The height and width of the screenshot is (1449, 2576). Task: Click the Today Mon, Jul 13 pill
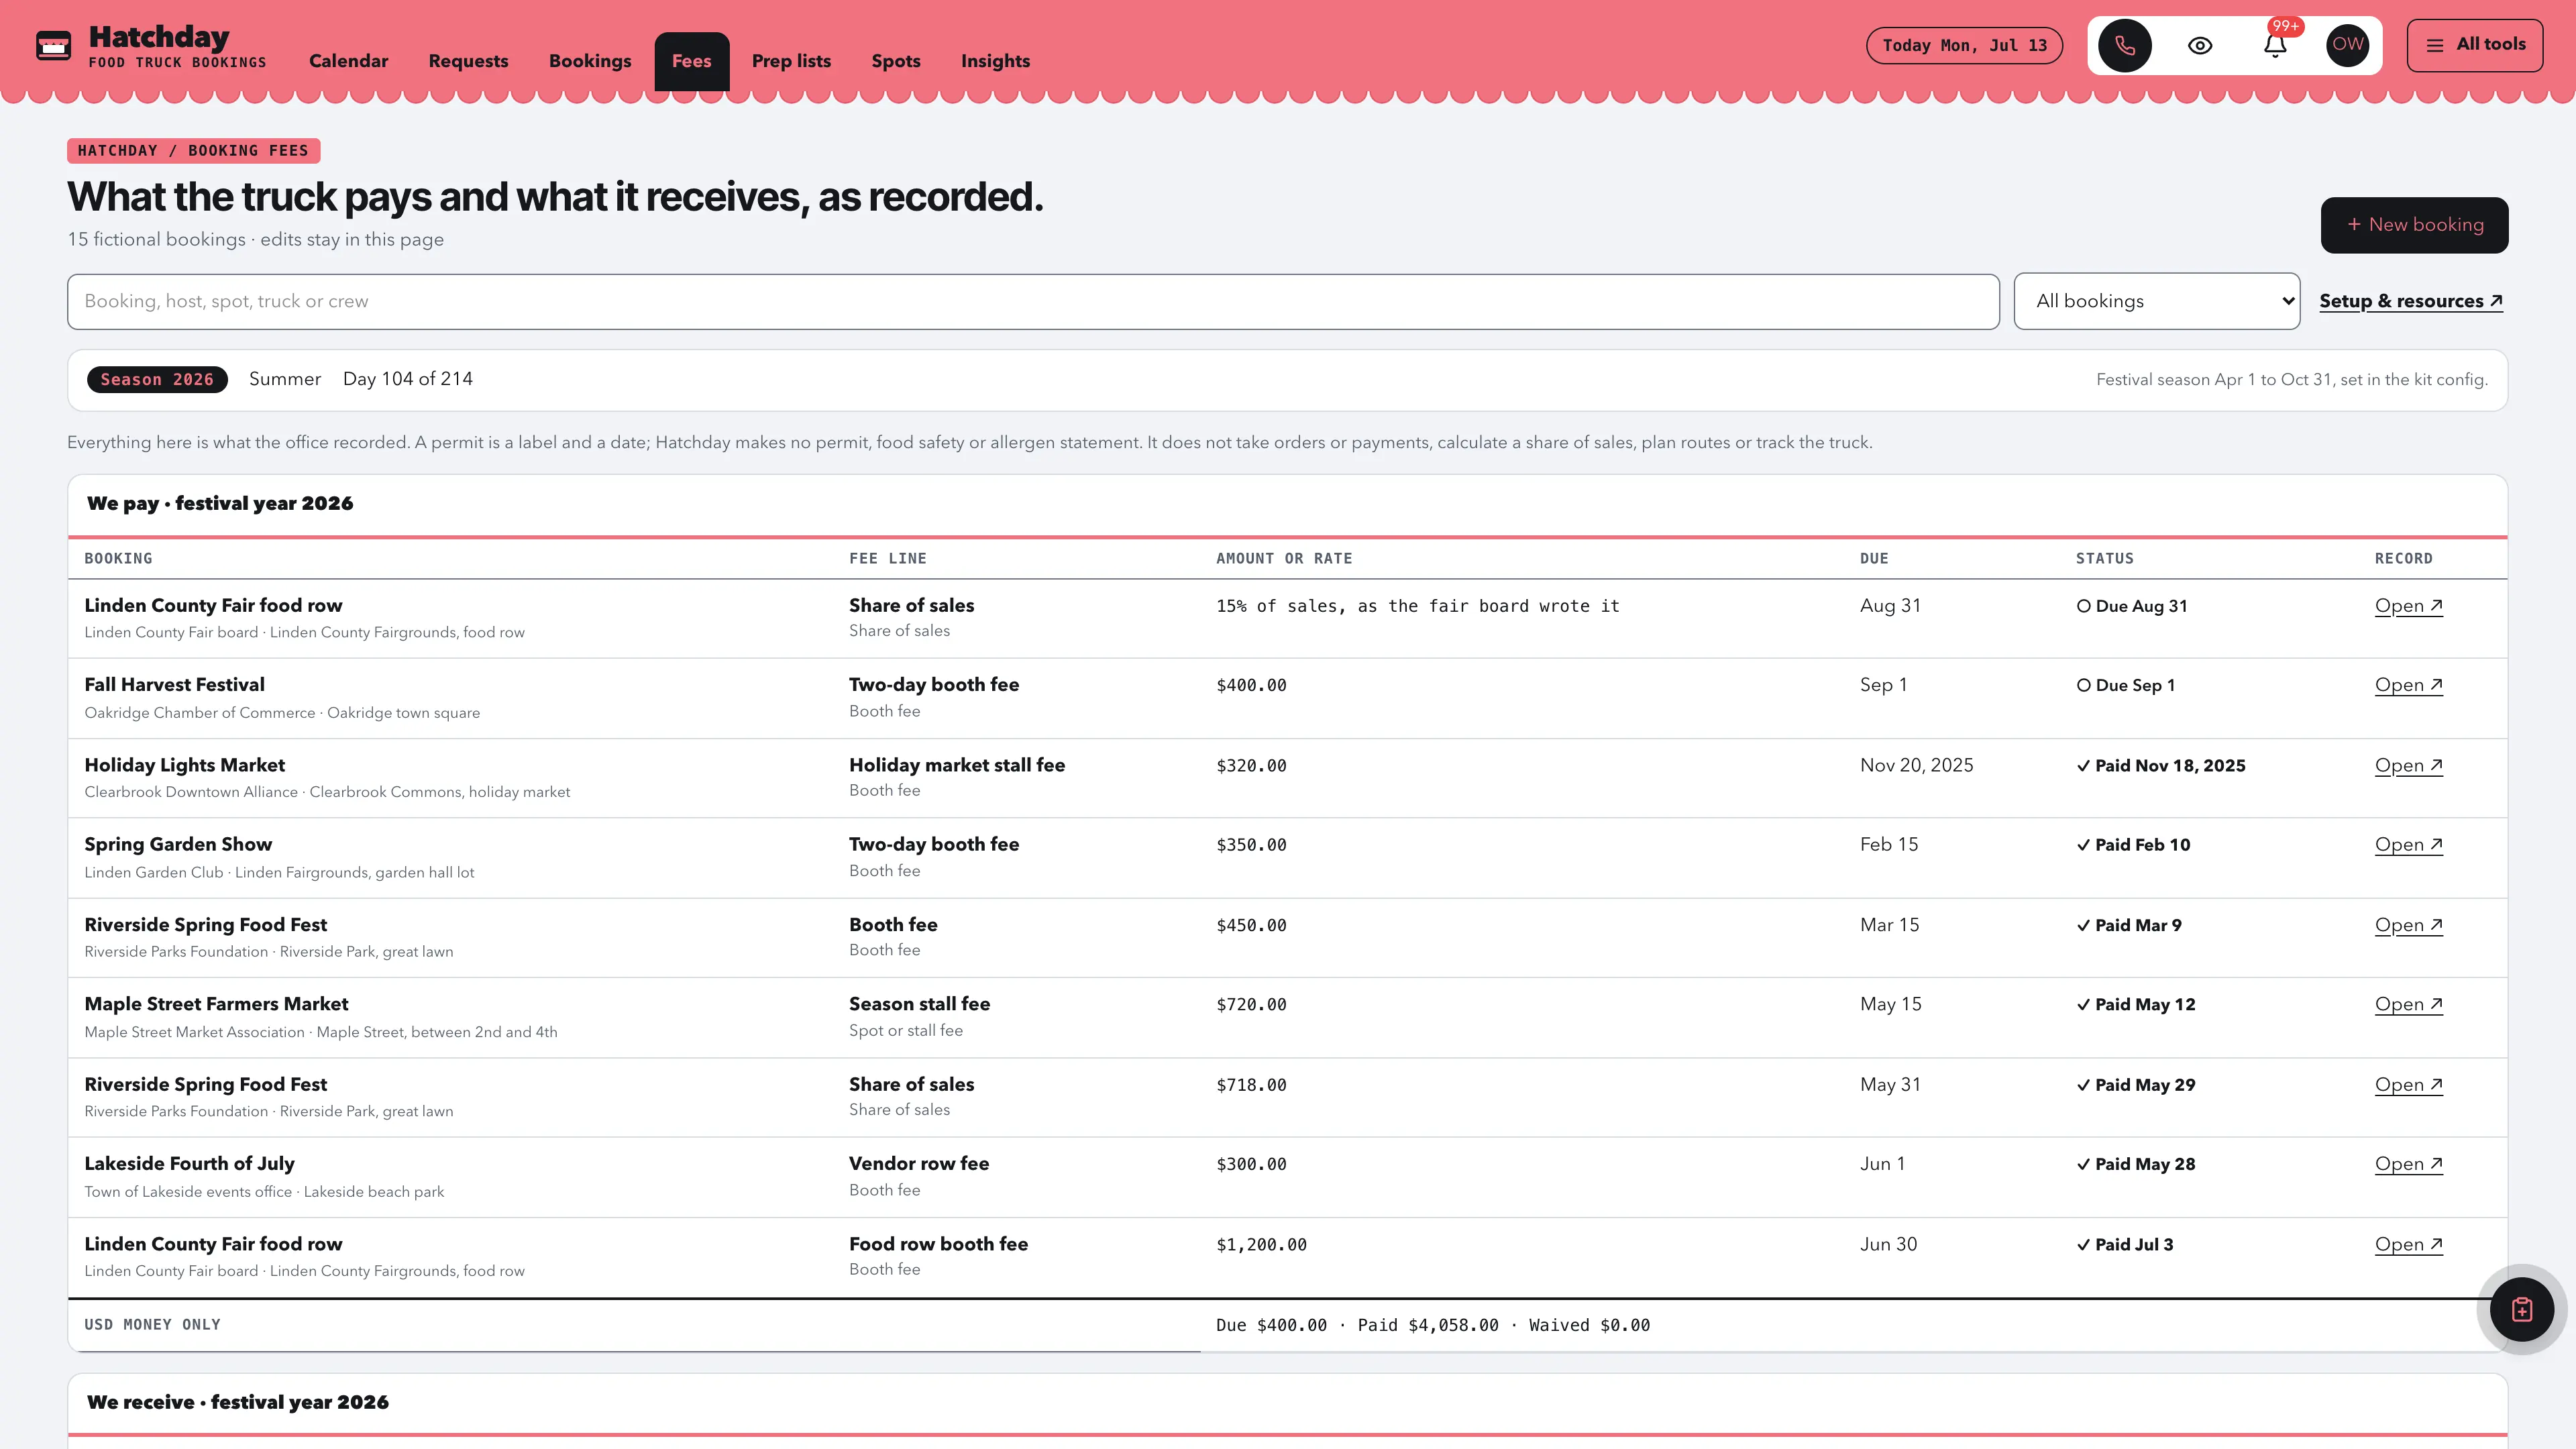click(1964, 45)
